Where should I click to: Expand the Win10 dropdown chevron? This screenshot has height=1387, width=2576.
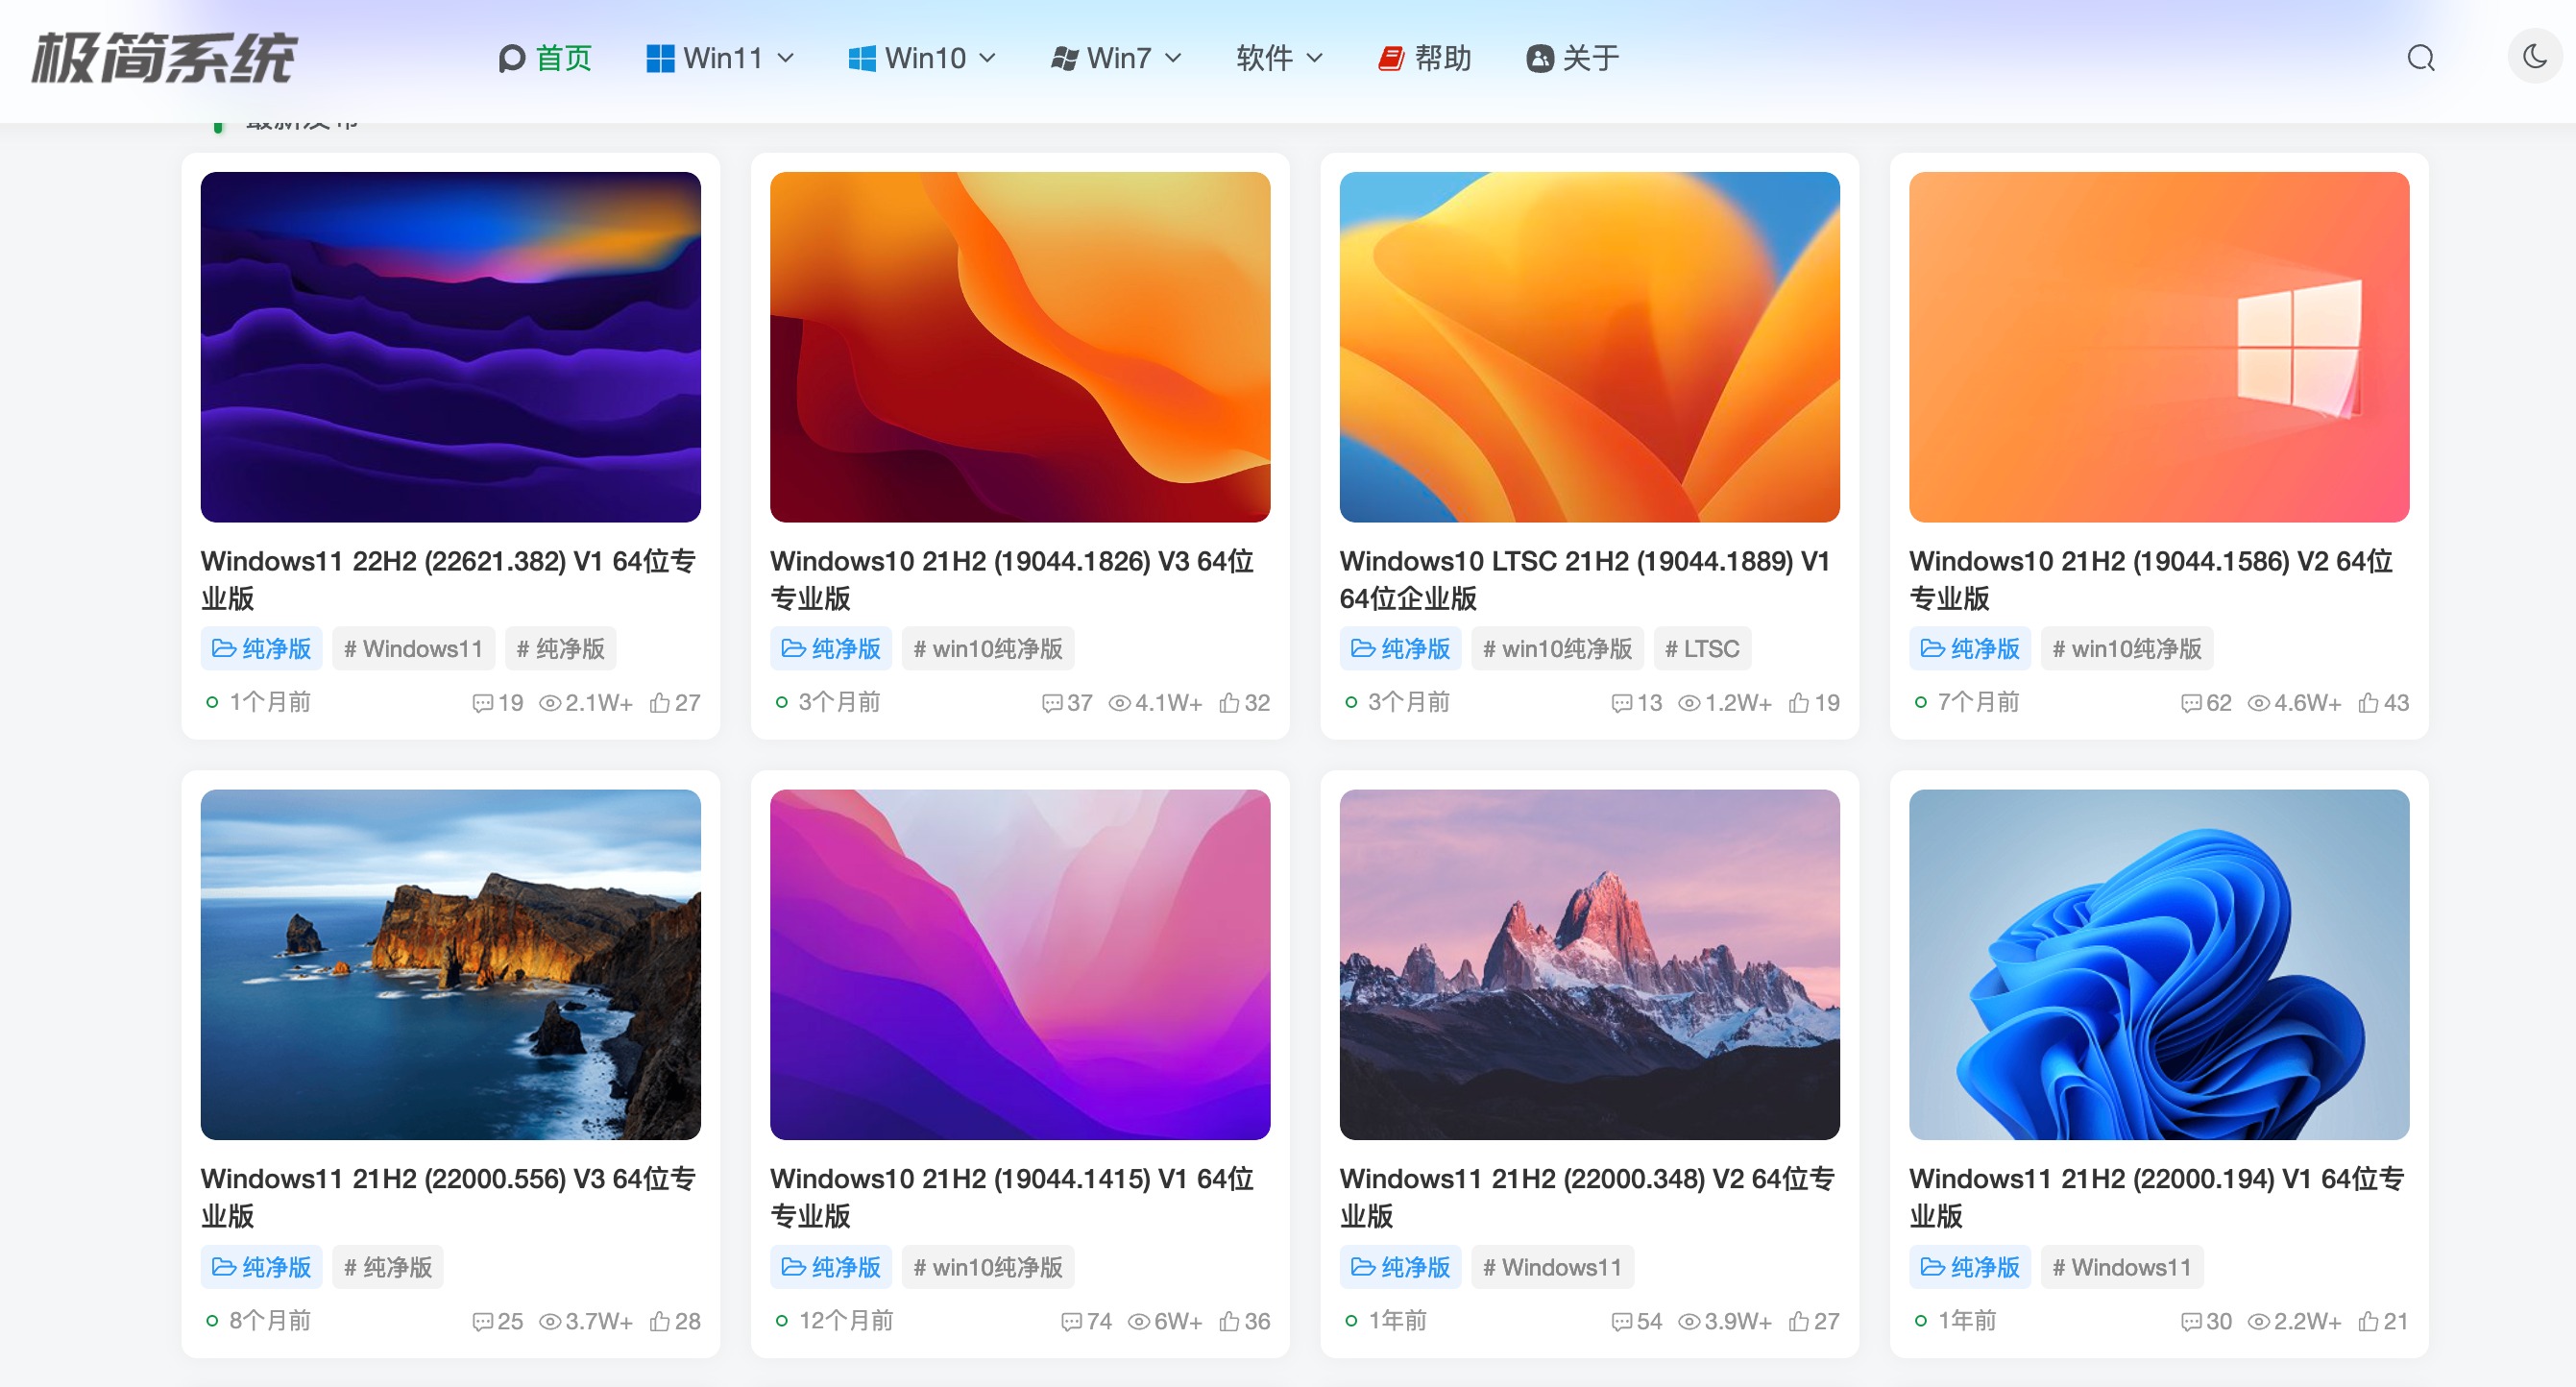pyautogui.click(x=987, y=58)
